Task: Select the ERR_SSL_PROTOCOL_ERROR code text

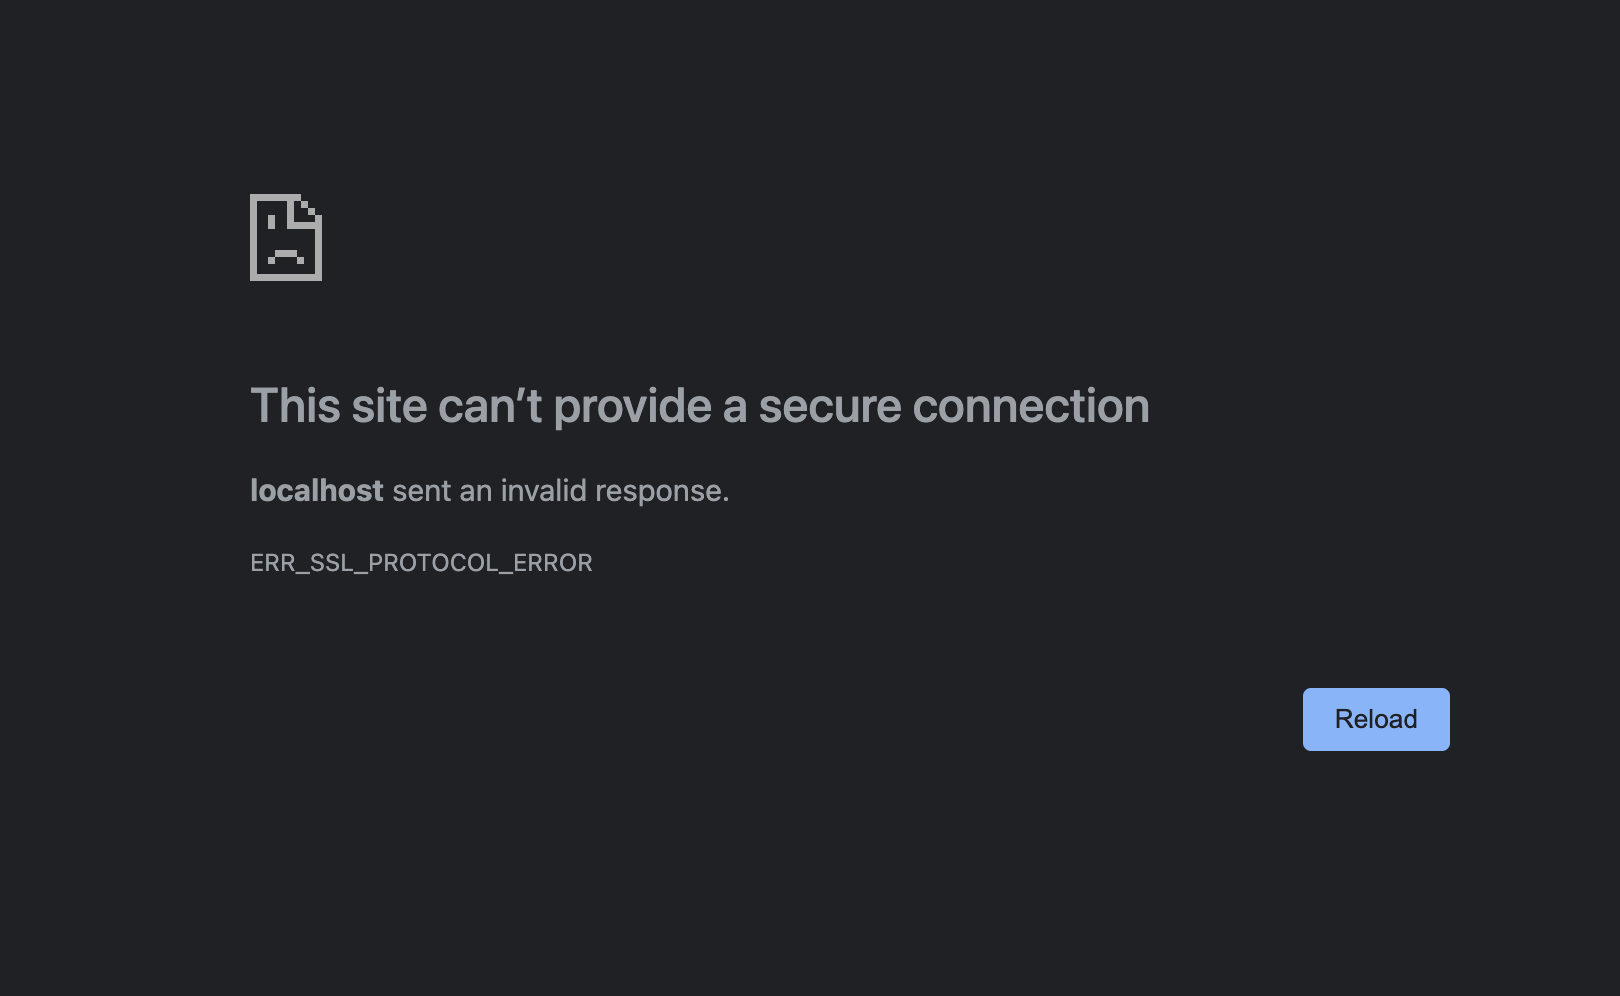Action: coord(421,563)
